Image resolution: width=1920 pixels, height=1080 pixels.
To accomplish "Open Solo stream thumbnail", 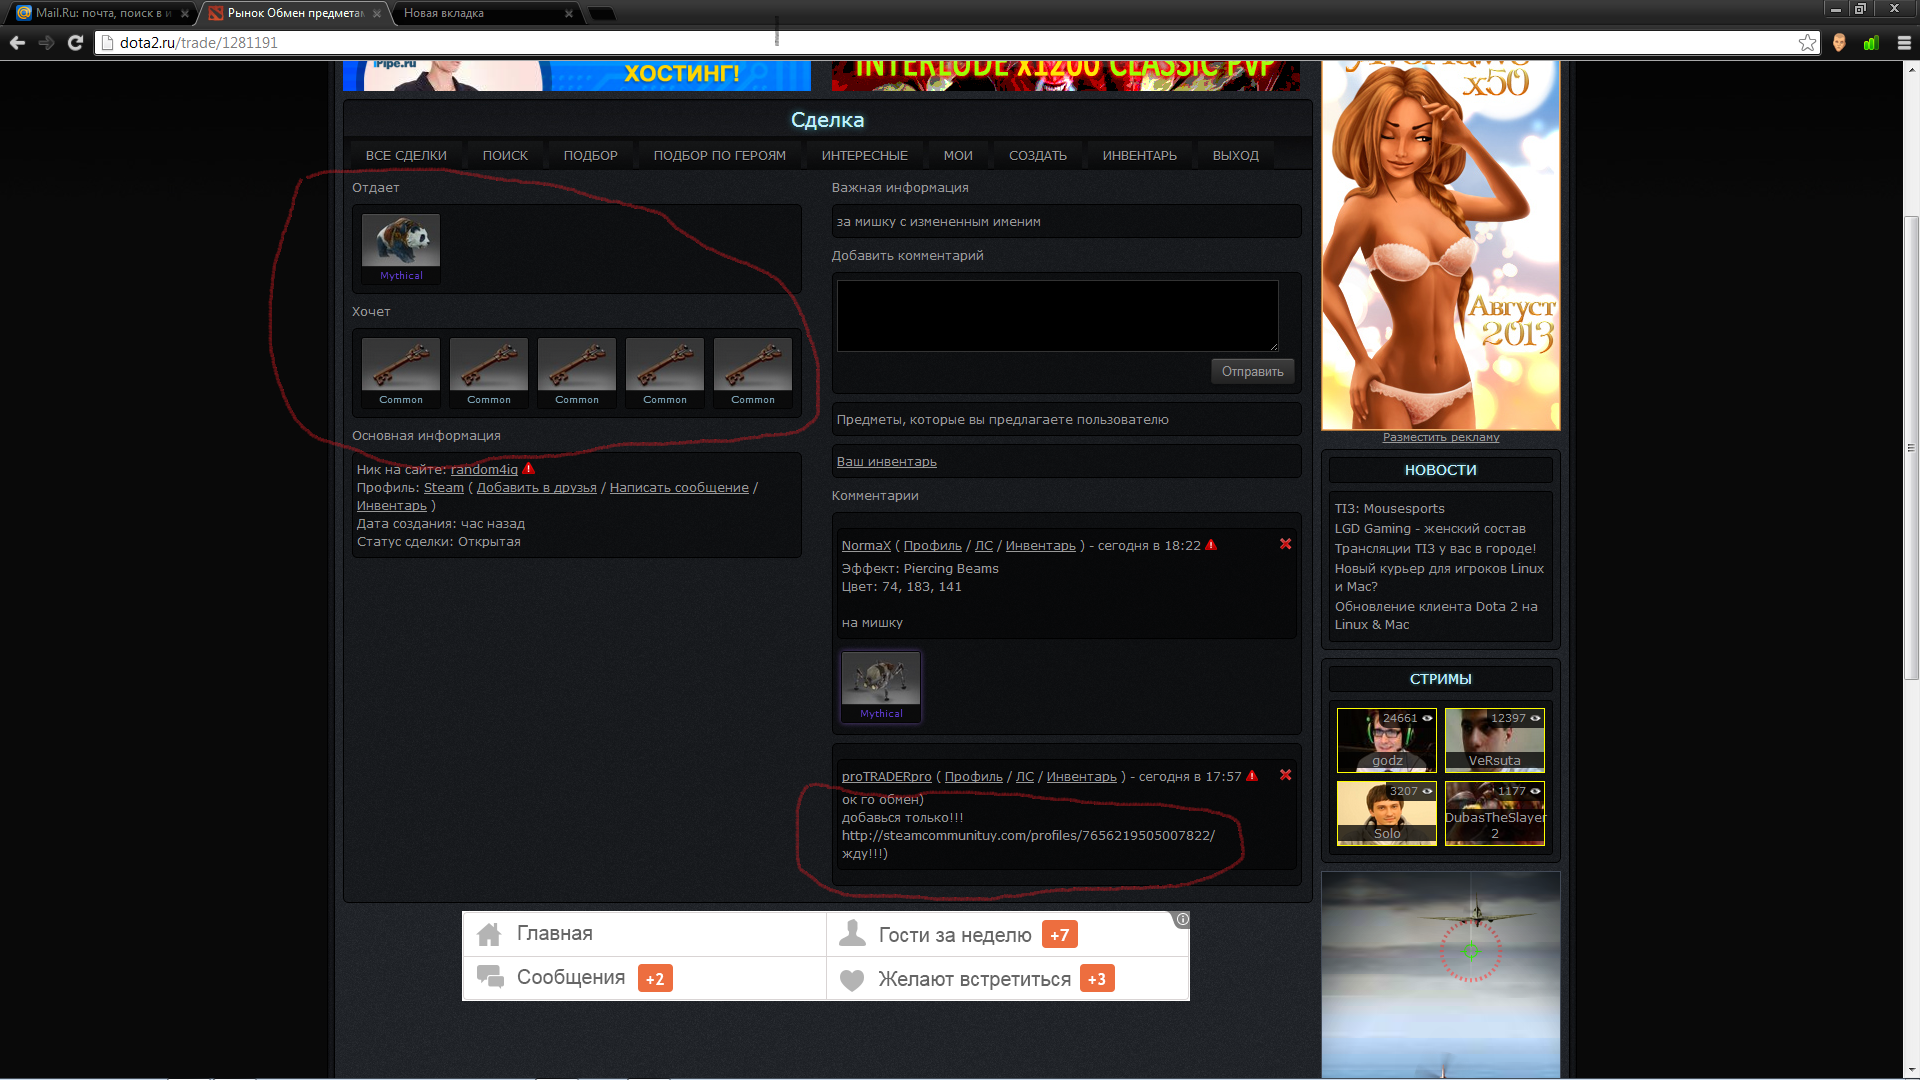I will (x=1386, y=813).
